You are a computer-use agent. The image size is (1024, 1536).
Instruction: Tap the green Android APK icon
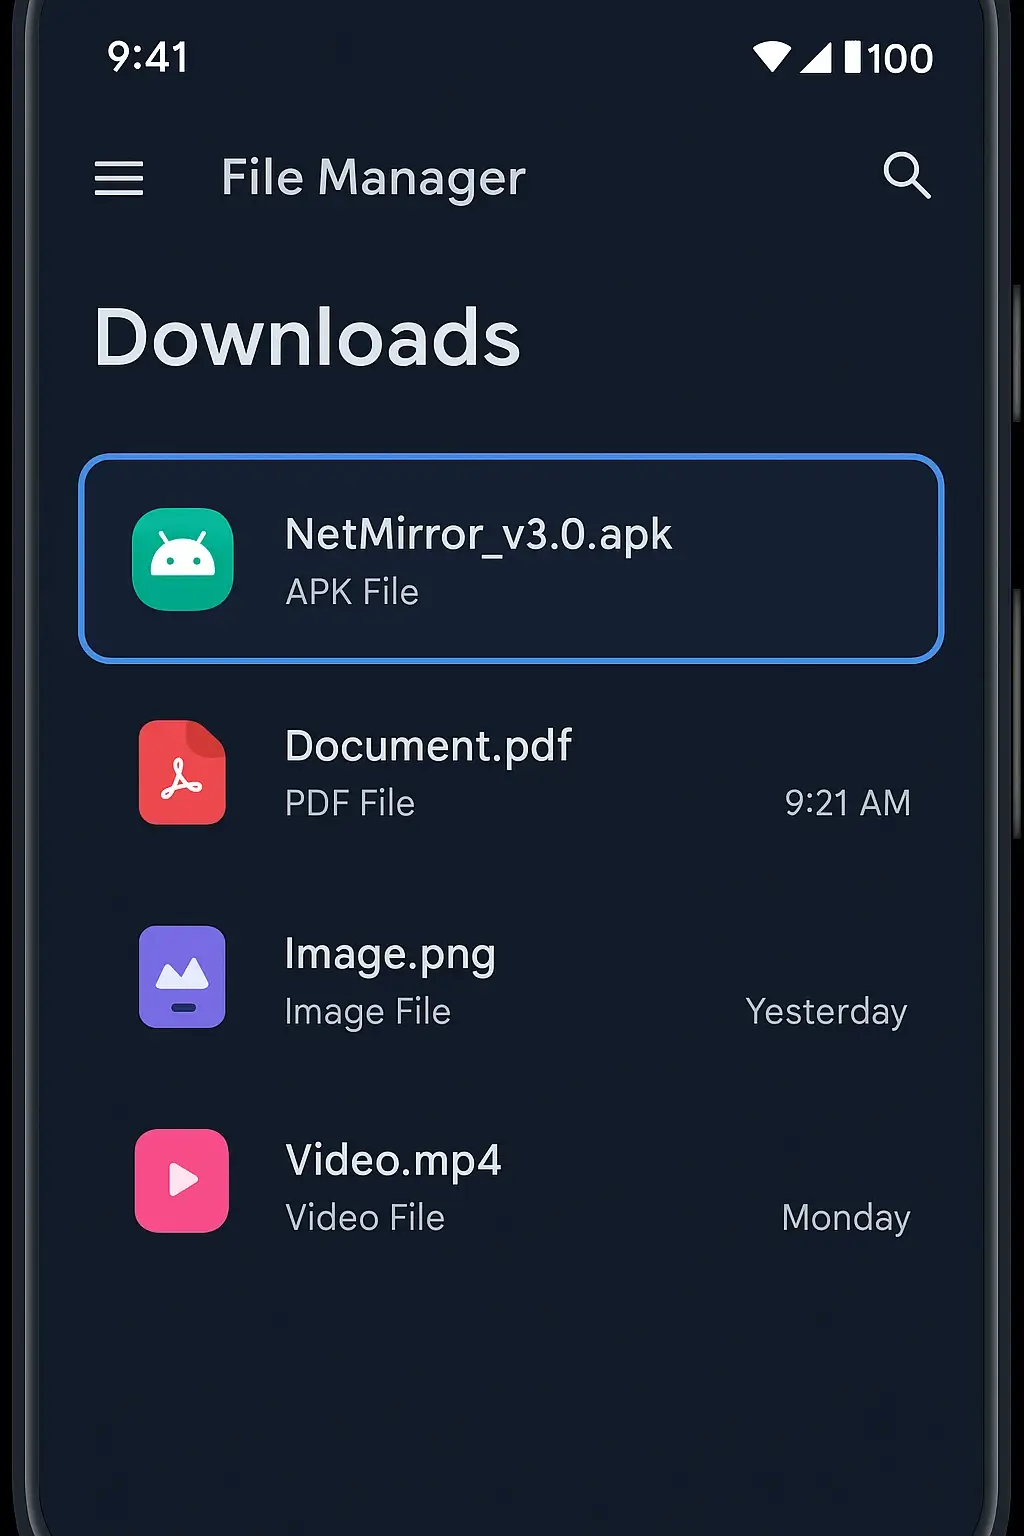click(x=183, y=559)
